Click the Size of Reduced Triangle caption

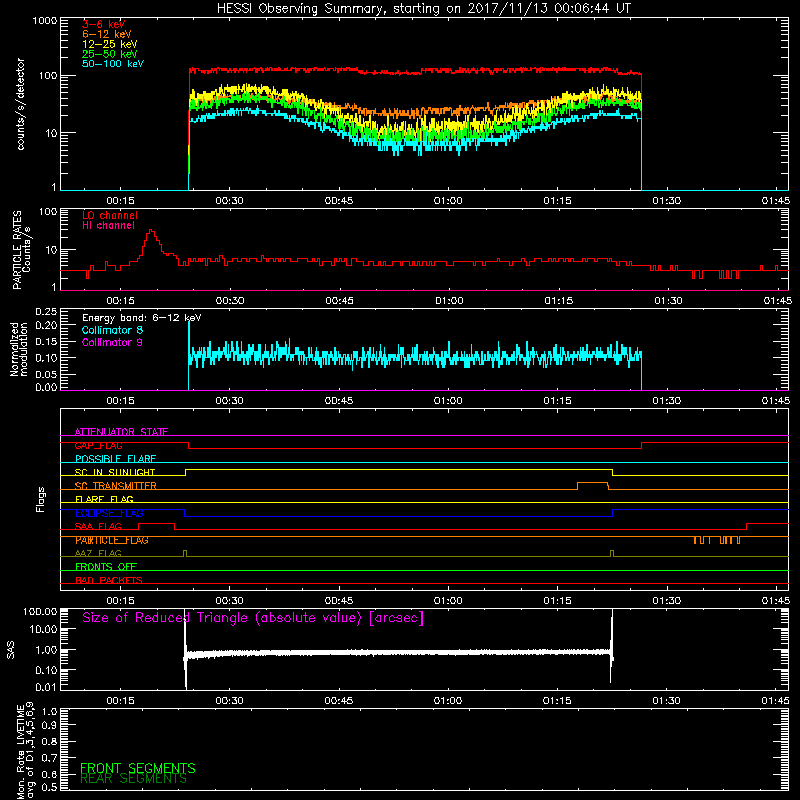[x=253, y=618]
